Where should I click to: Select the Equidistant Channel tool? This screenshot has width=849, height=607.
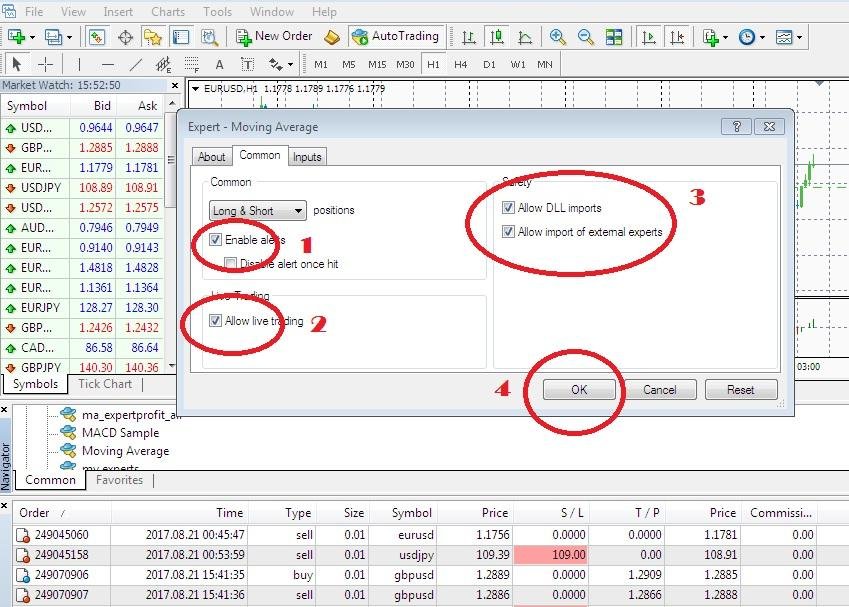click(163, 65)
